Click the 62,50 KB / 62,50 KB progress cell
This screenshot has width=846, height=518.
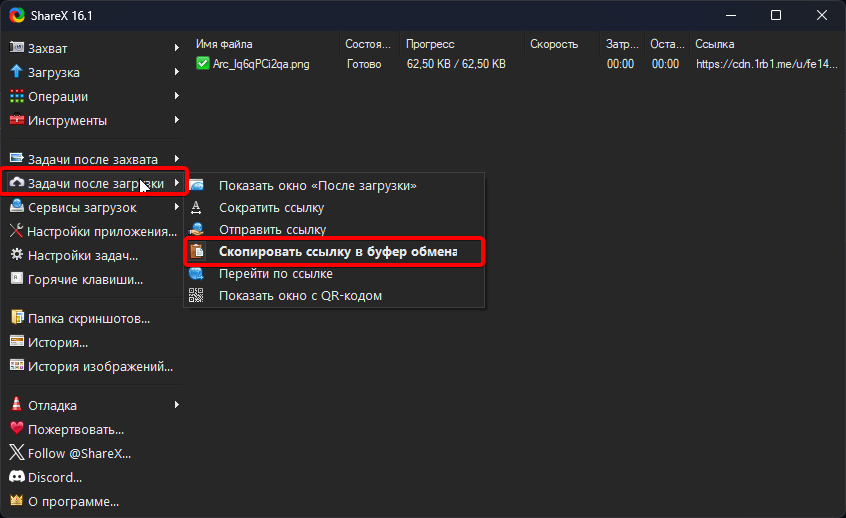tap(456, 64)
